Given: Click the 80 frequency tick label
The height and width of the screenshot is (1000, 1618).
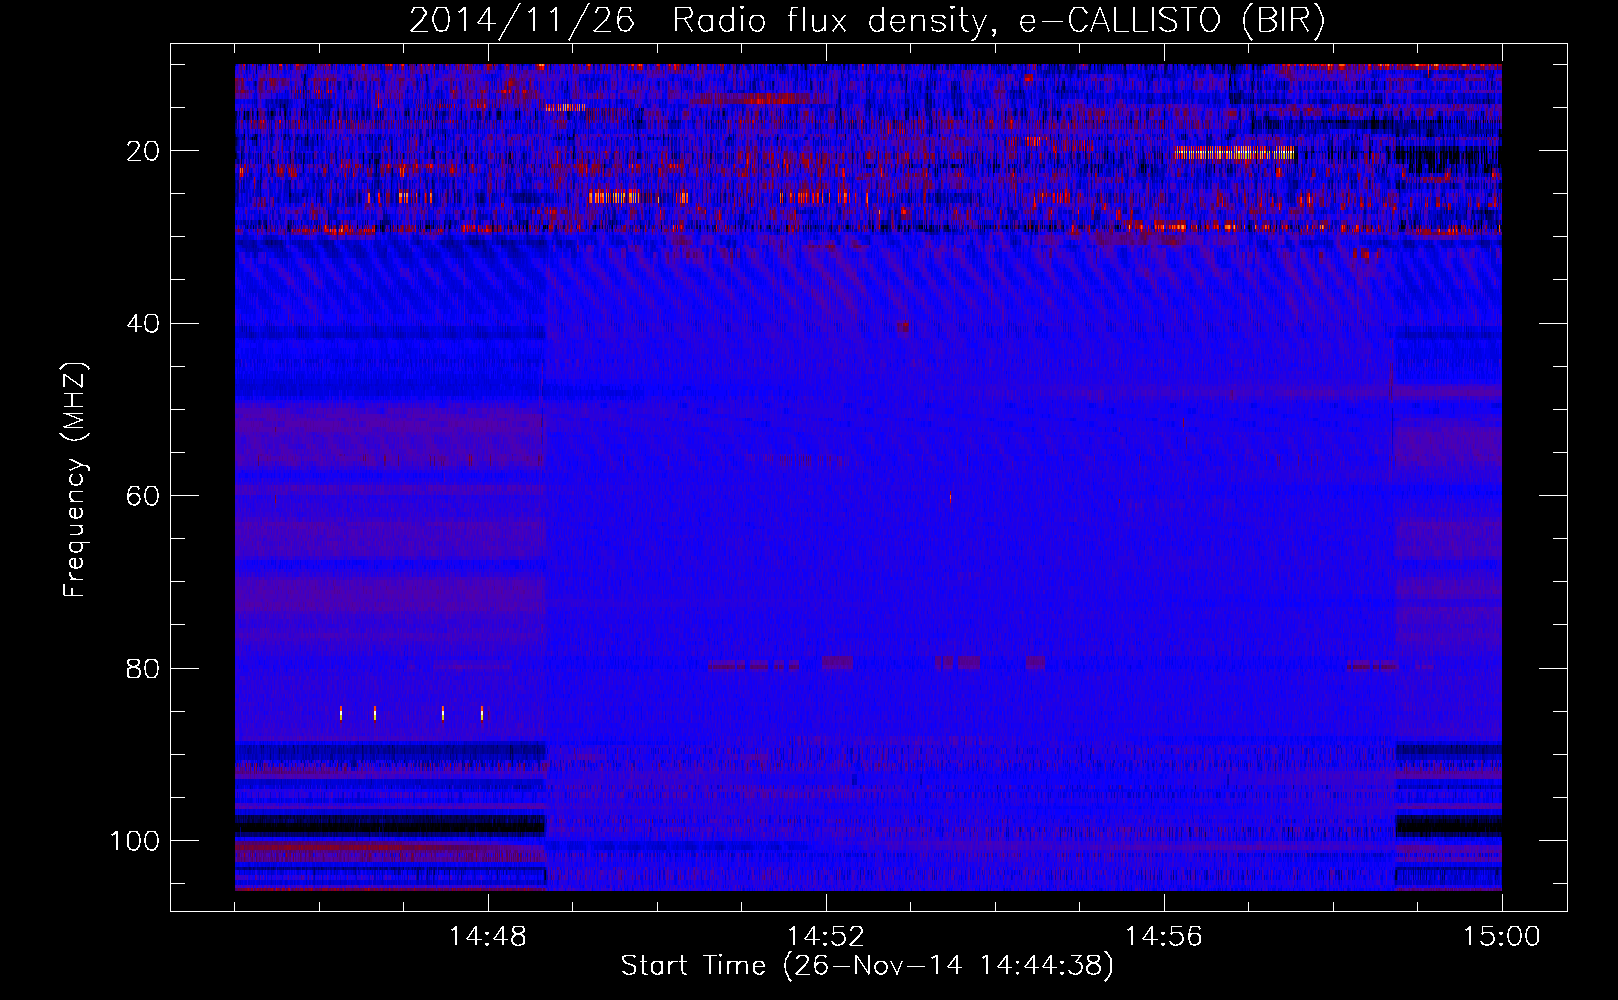Looking at the screenshot, I should click(143, 668).
